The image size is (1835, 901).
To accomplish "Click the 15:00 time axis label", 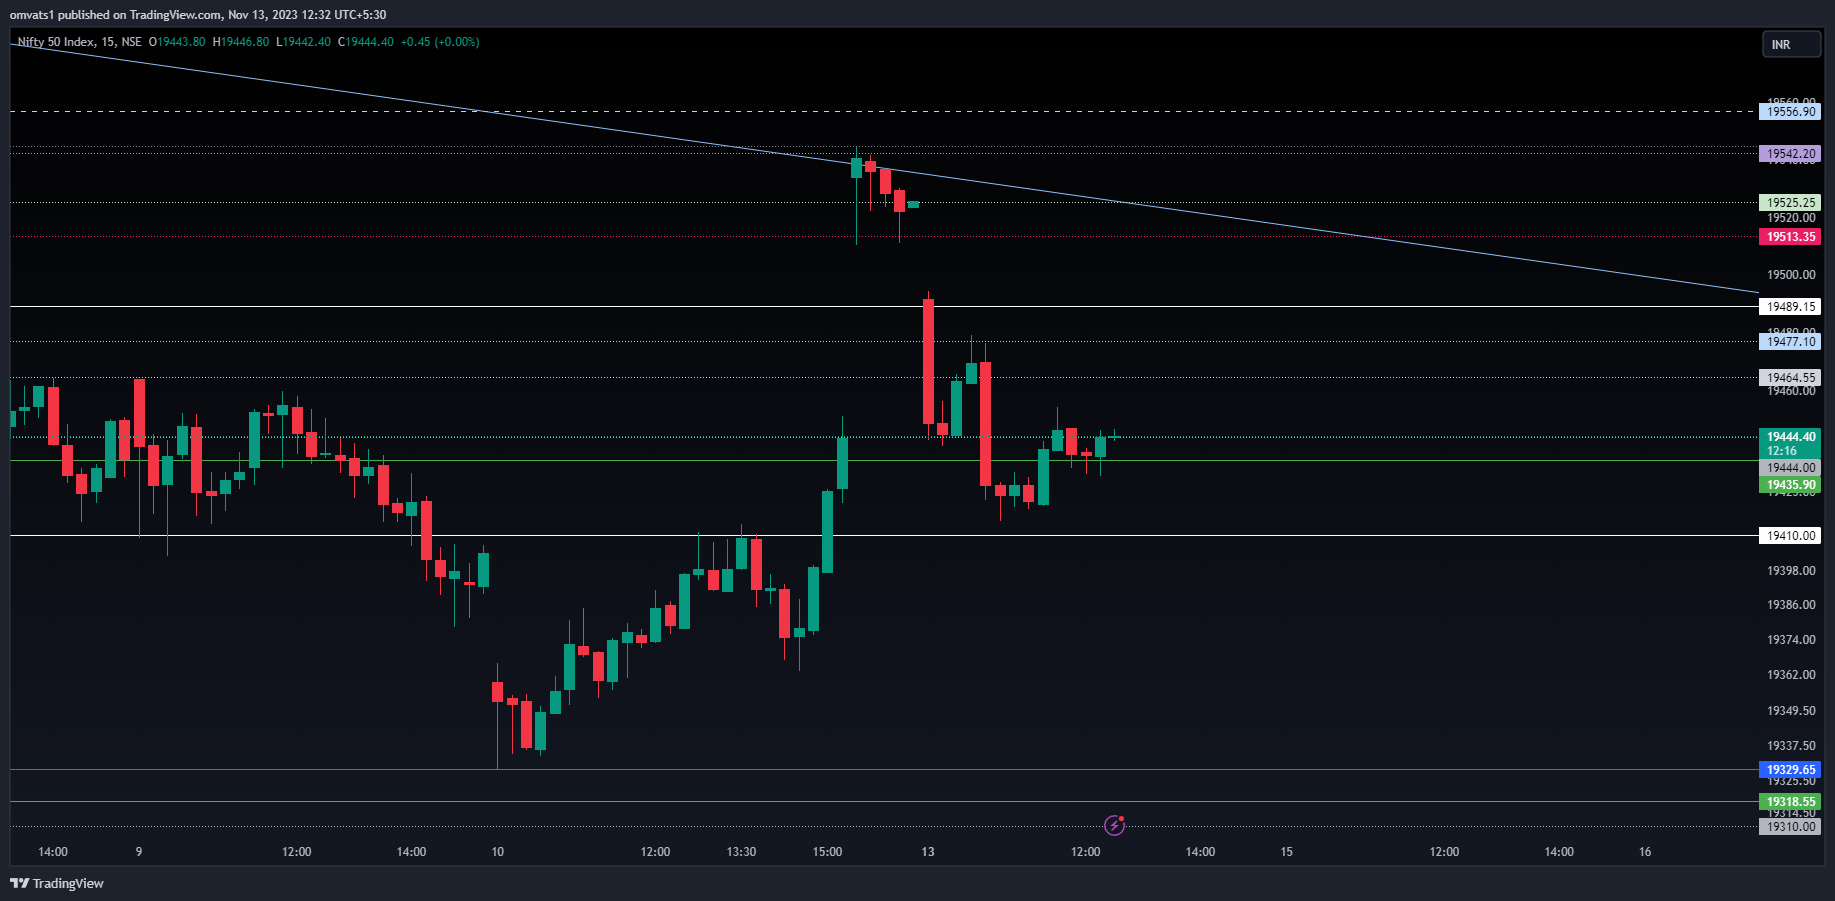I will (828, 852).
